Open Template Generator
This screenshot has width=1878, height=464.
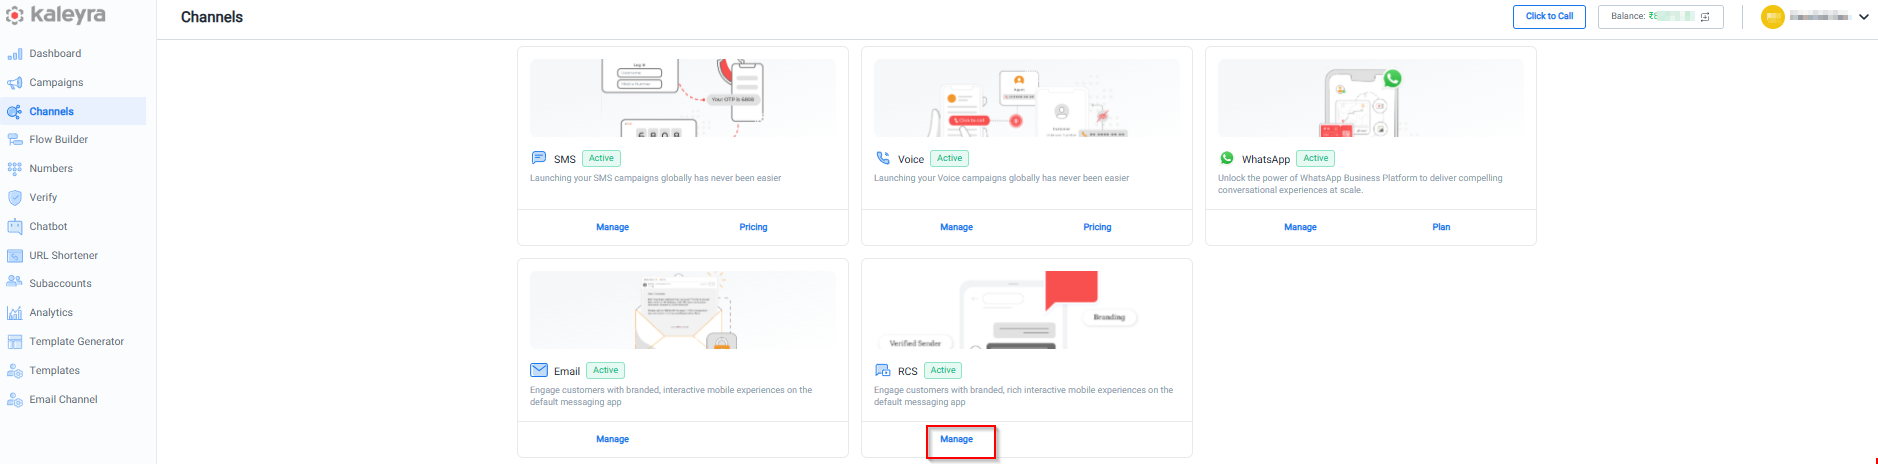pos(76,342)
